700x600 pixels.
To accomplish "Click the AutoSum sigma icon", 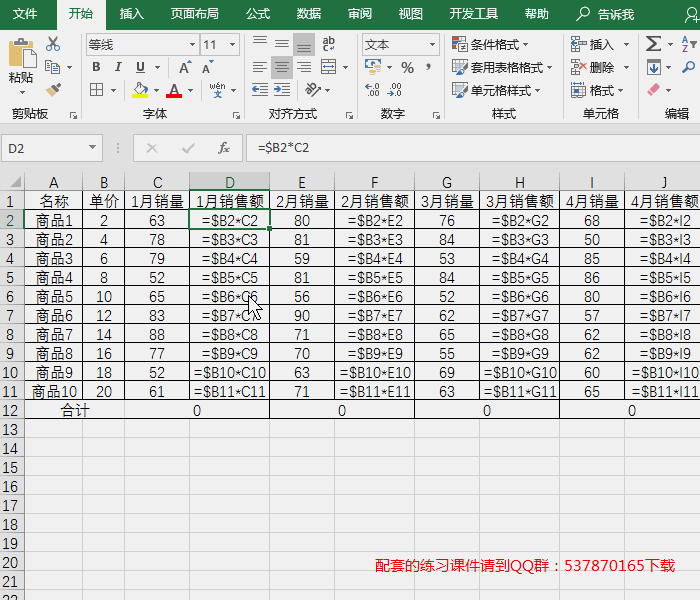I will [653, 45].
